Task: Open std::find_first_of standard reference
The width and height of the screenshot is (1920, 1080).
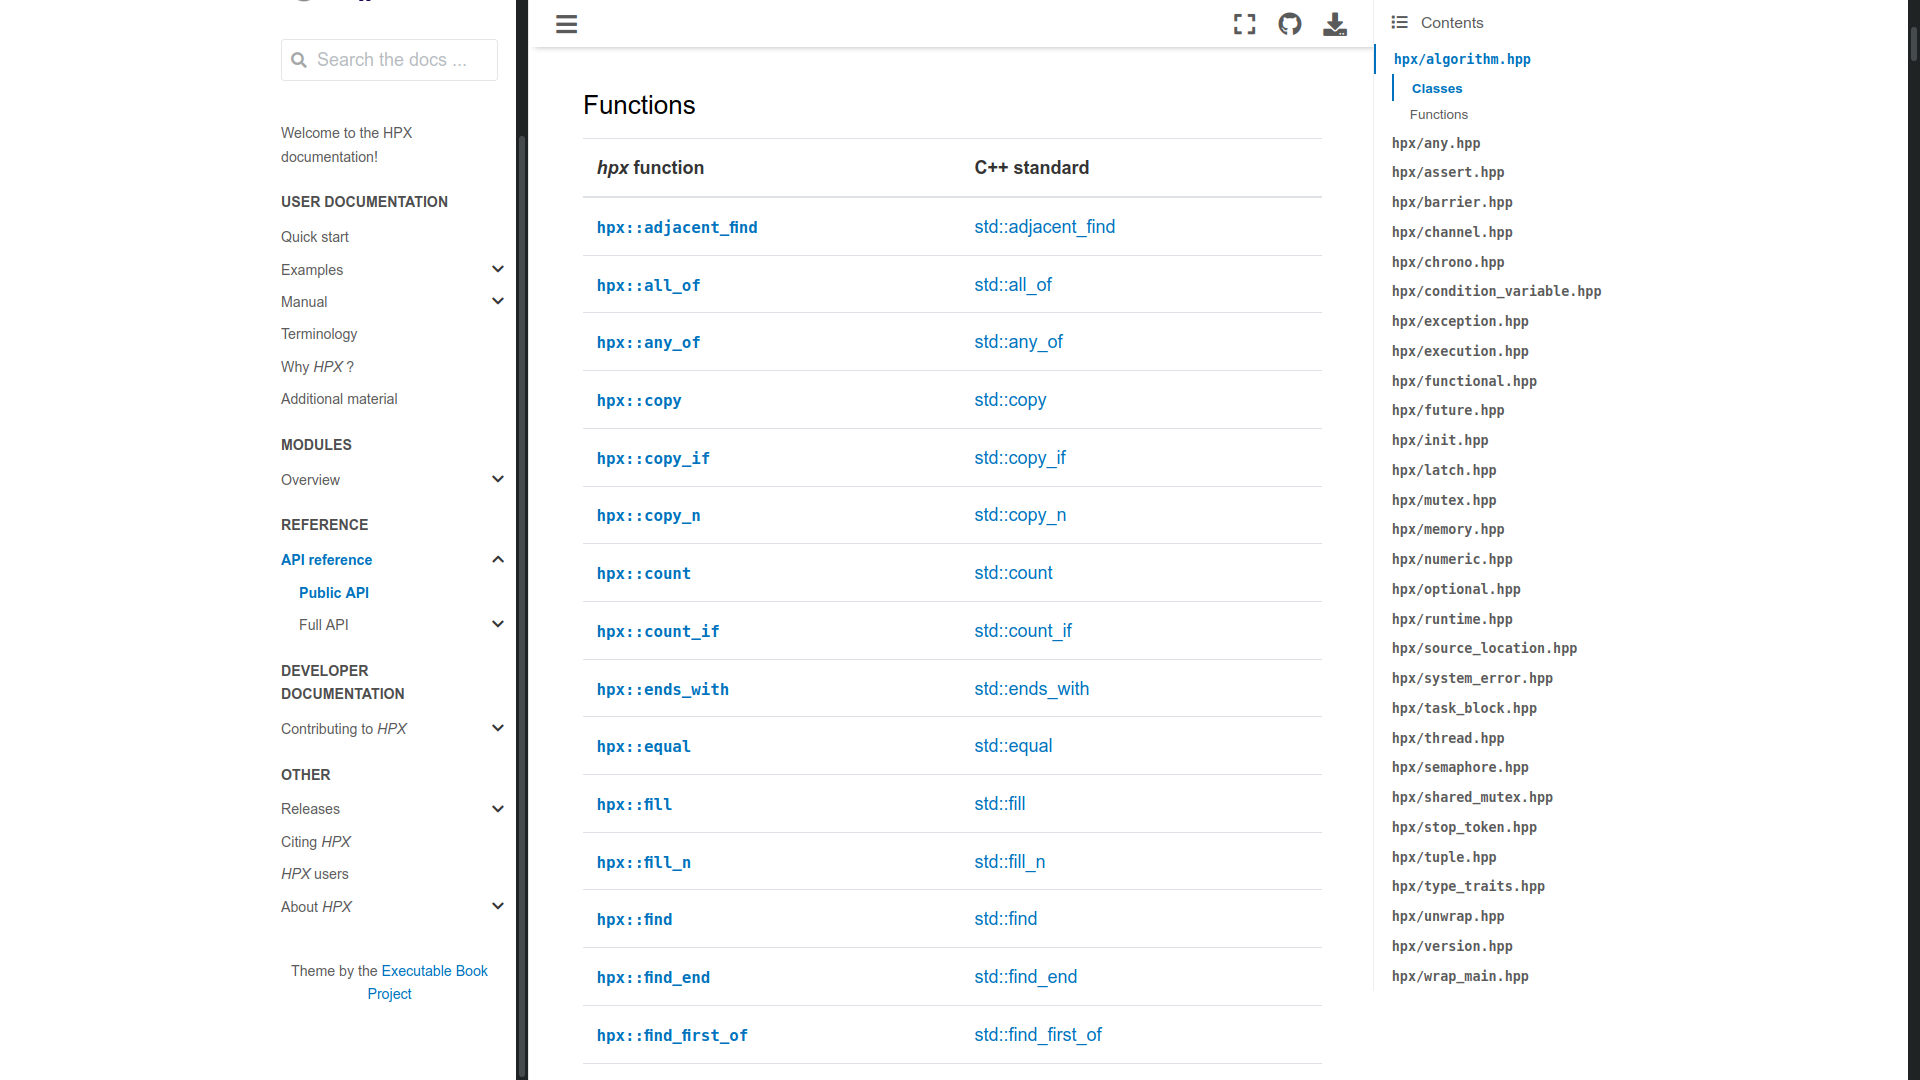Action: 1038,1035
